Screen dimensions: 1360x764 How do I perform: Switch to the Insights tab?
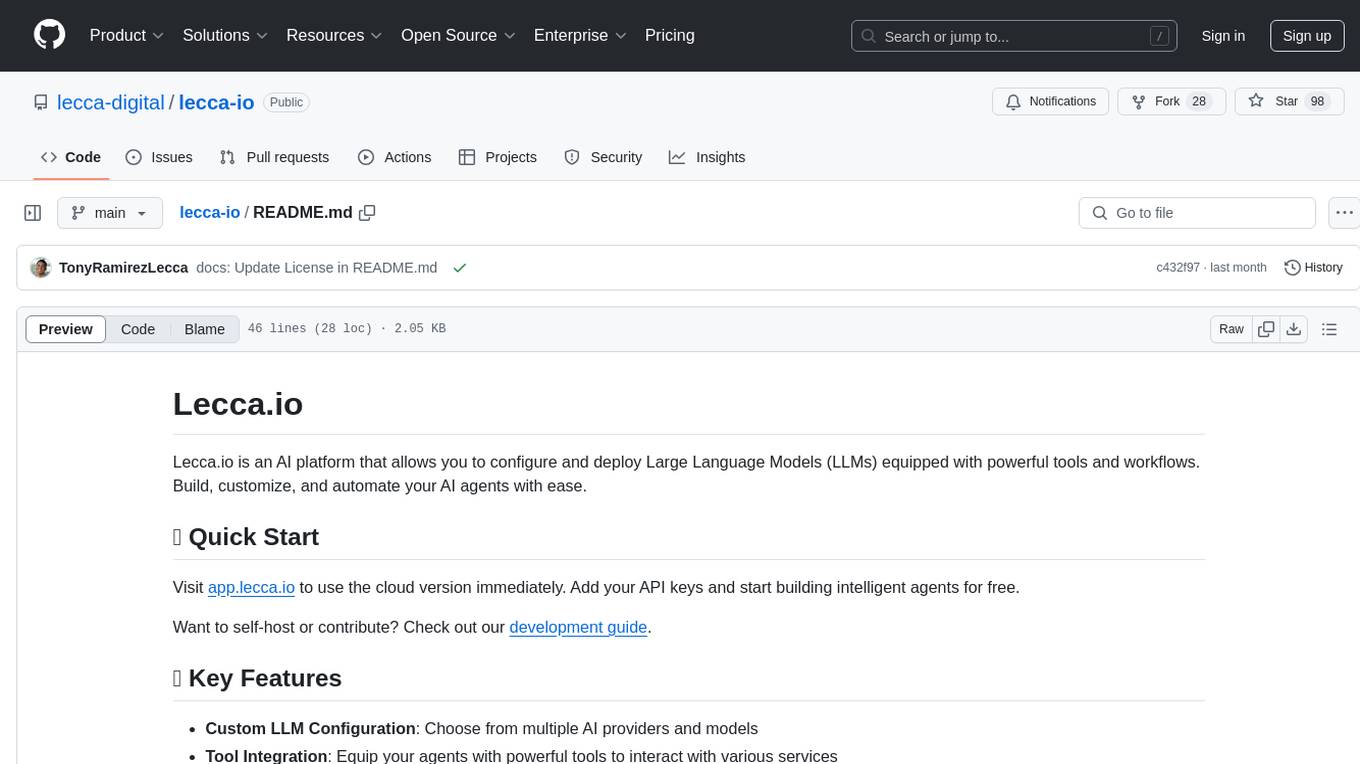click(x=707, y=157)
